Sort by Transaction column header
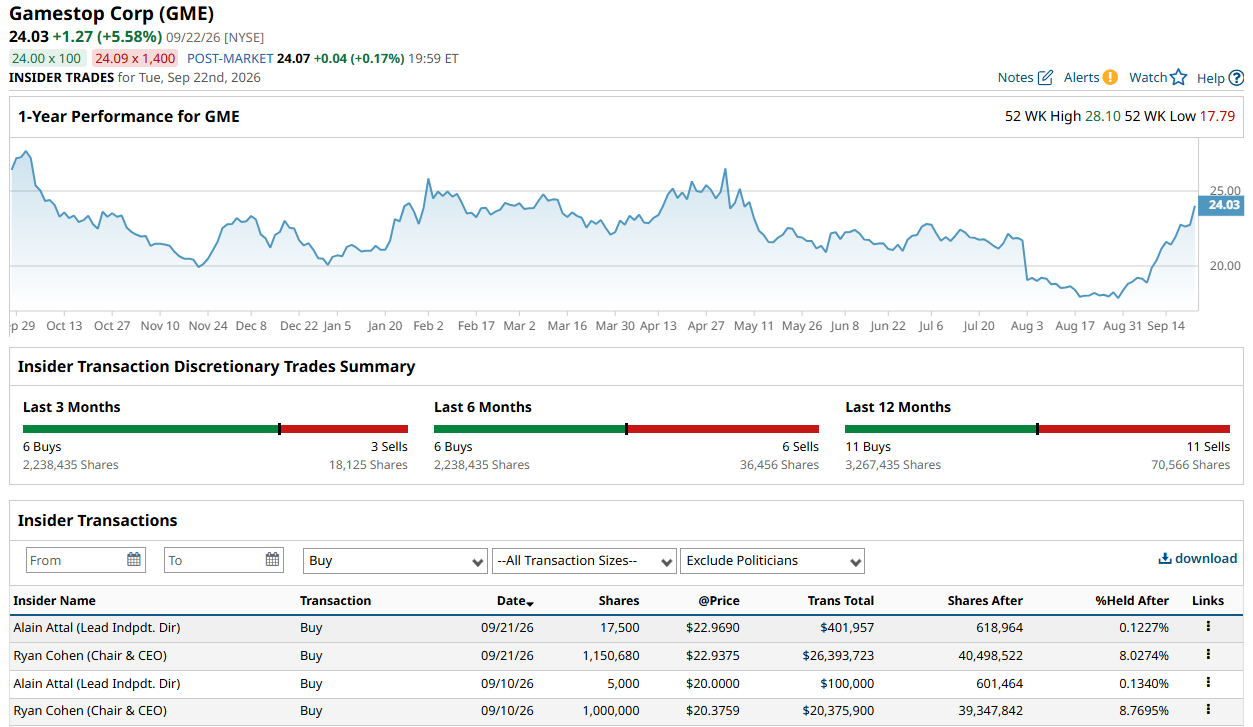 [335, 601]
